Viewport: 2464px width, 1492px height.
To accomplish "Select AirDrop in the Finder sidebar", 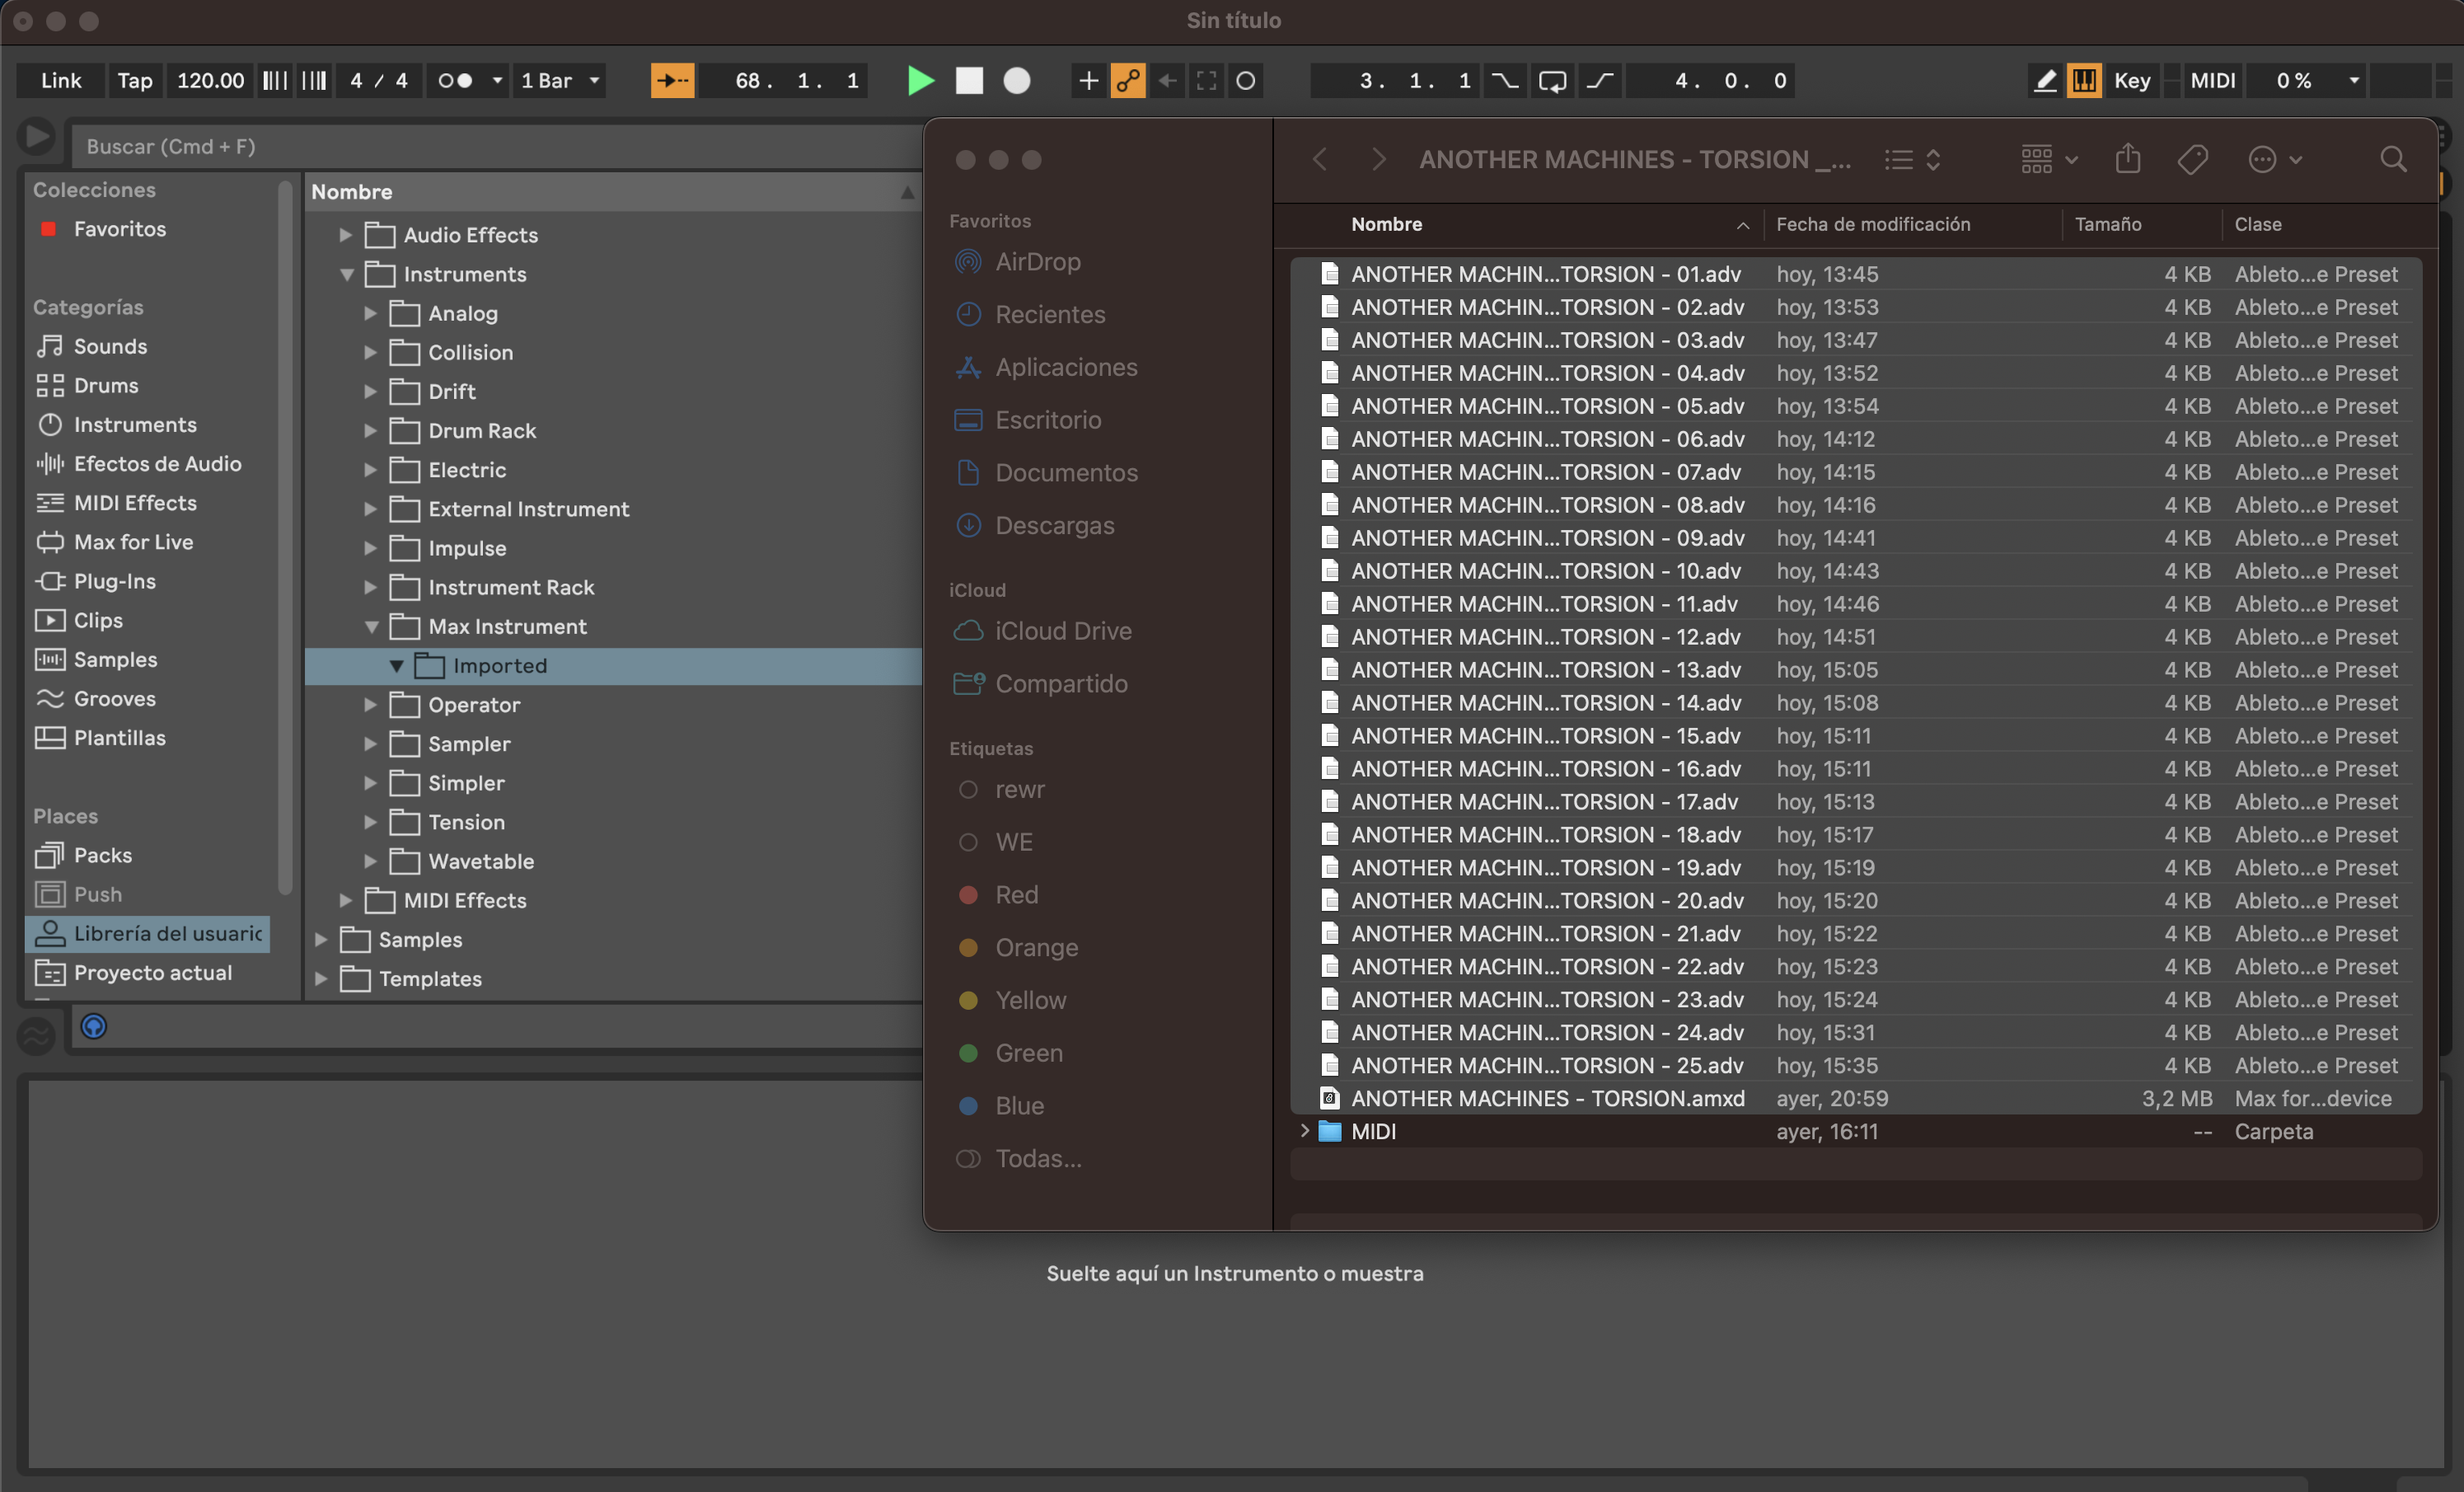I will 1037,262.
